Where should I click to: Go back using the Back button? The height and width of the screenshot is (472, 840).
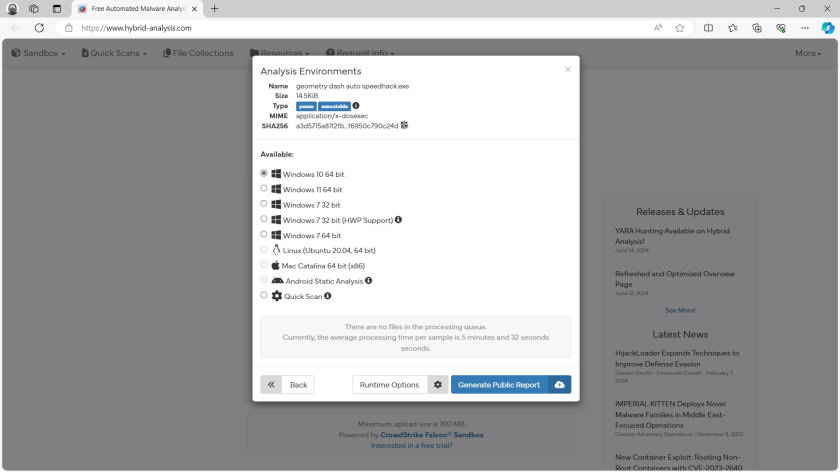point(287,385)
